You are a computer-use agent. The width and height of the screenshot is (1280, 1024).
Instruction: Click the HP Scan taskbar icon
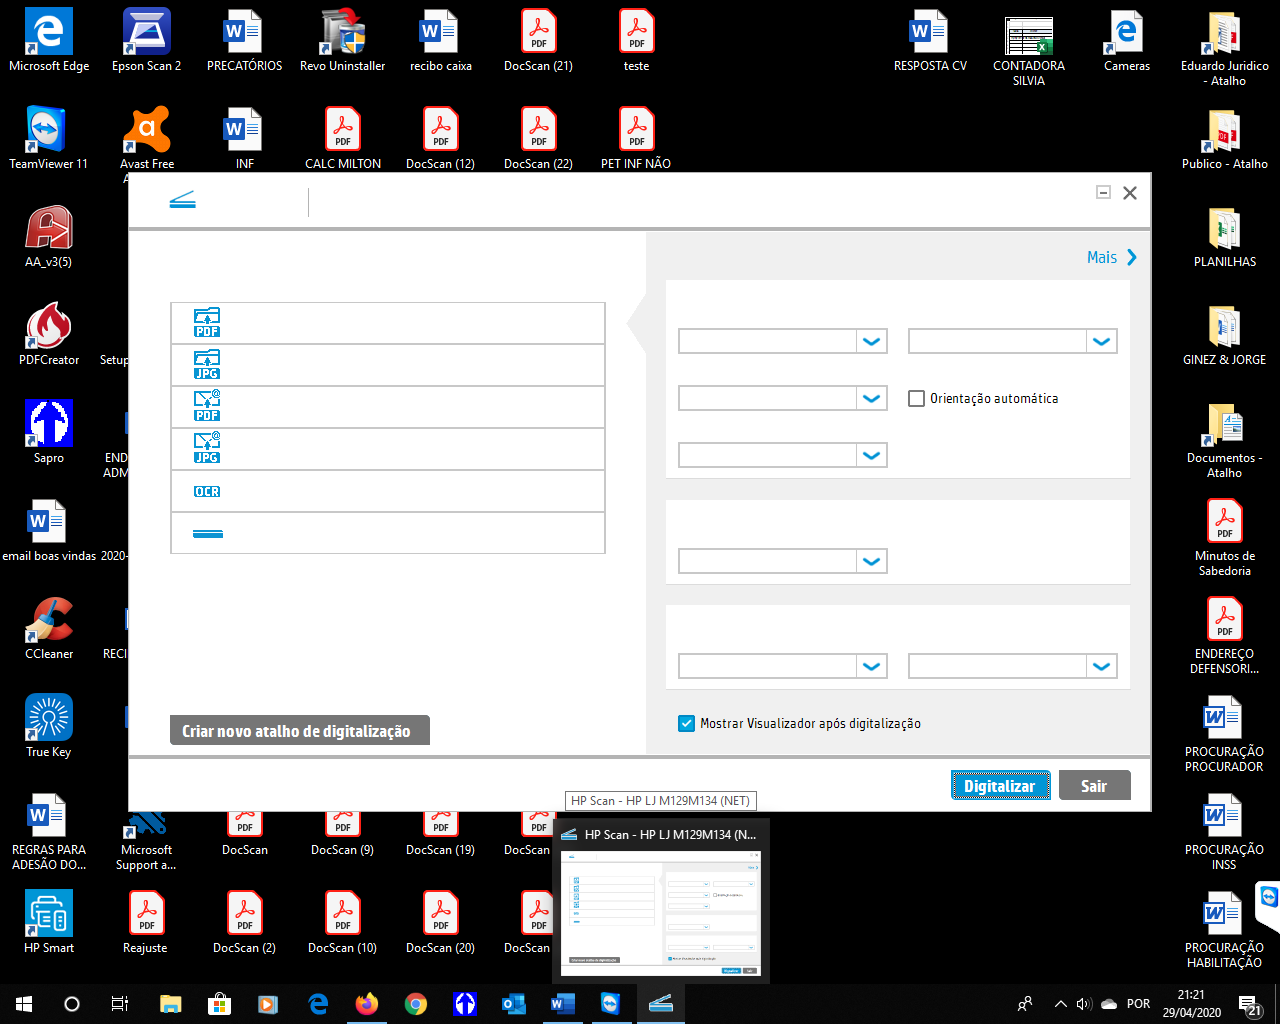[x=661, y=1003]
